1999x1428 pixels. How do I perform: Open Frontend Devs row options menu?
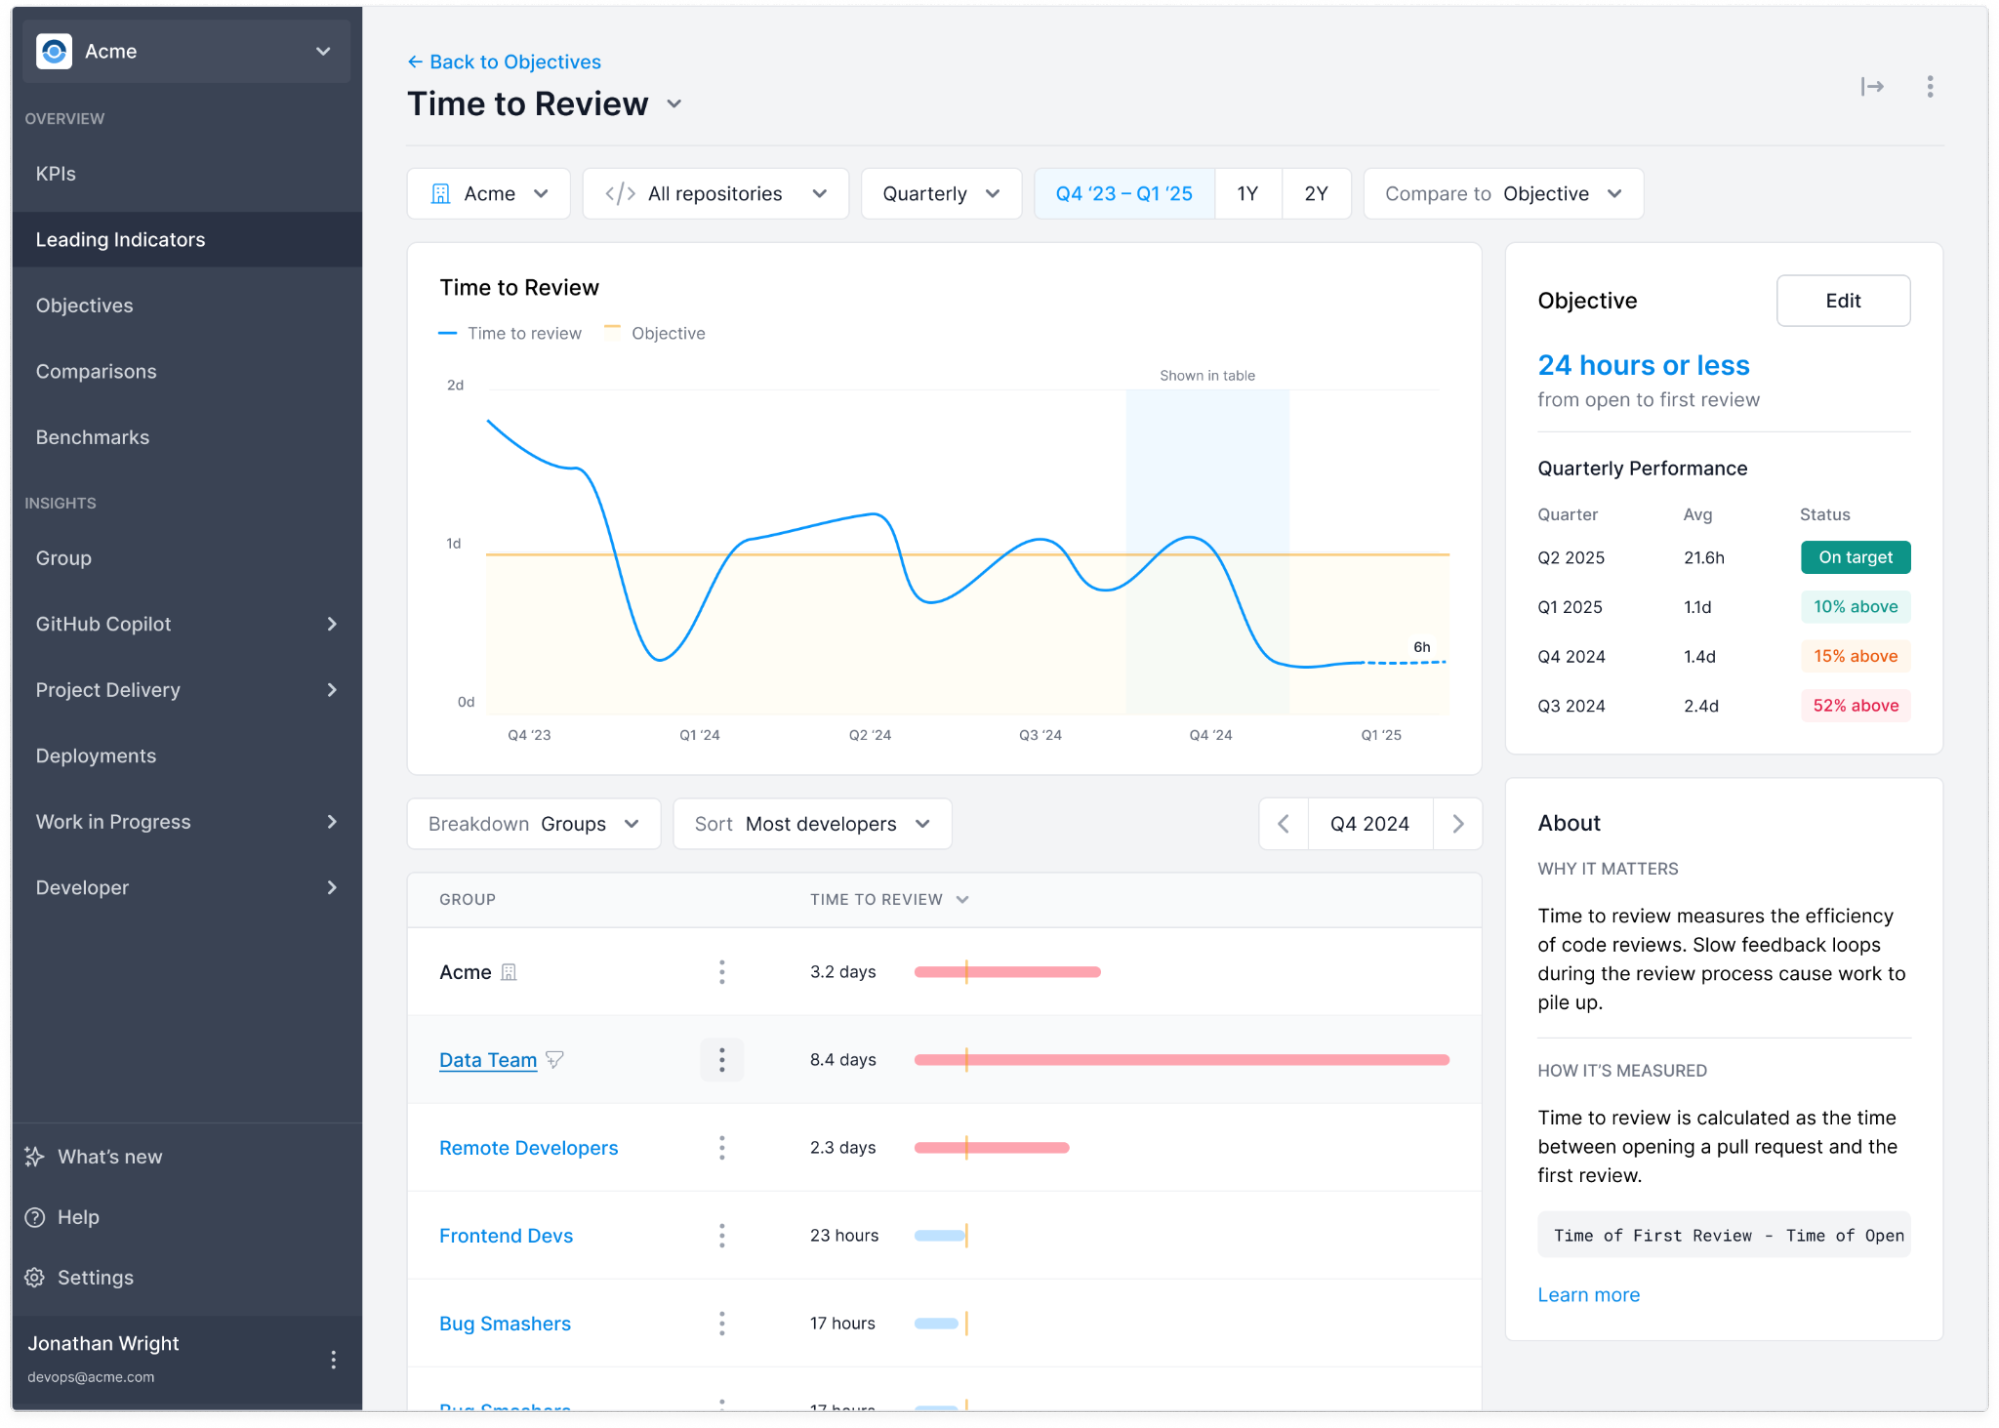[721, 1236]
